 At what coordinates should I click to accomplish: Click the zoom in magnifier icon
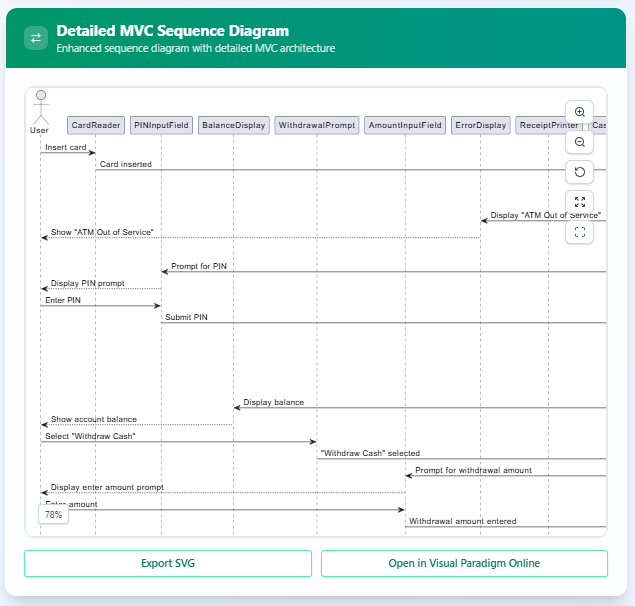tap(579, 112)
